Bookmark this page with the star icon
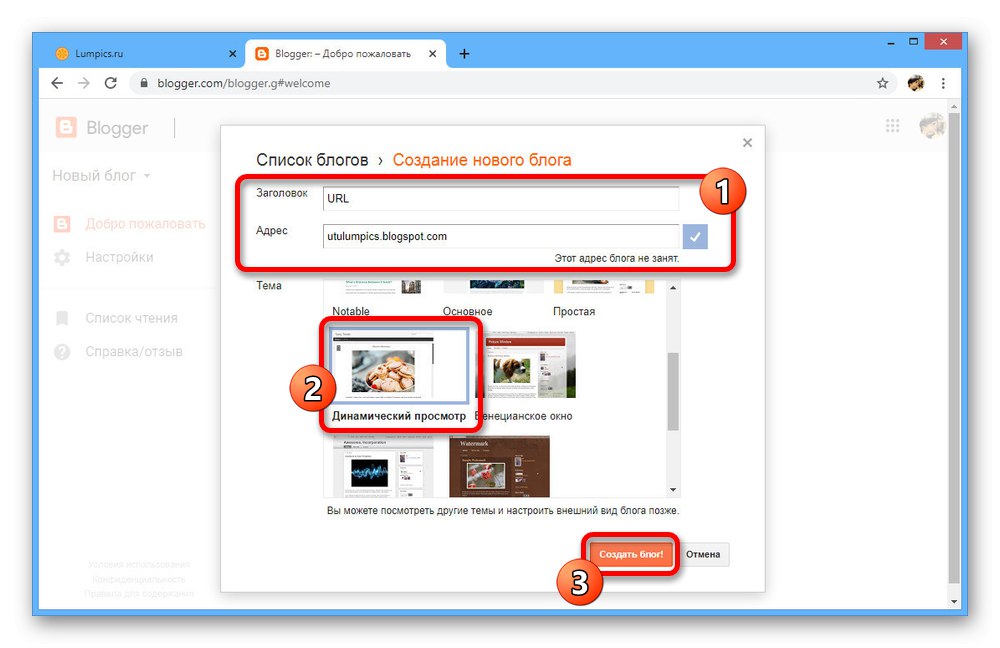The image size is (1000, 648). point(882,83)
